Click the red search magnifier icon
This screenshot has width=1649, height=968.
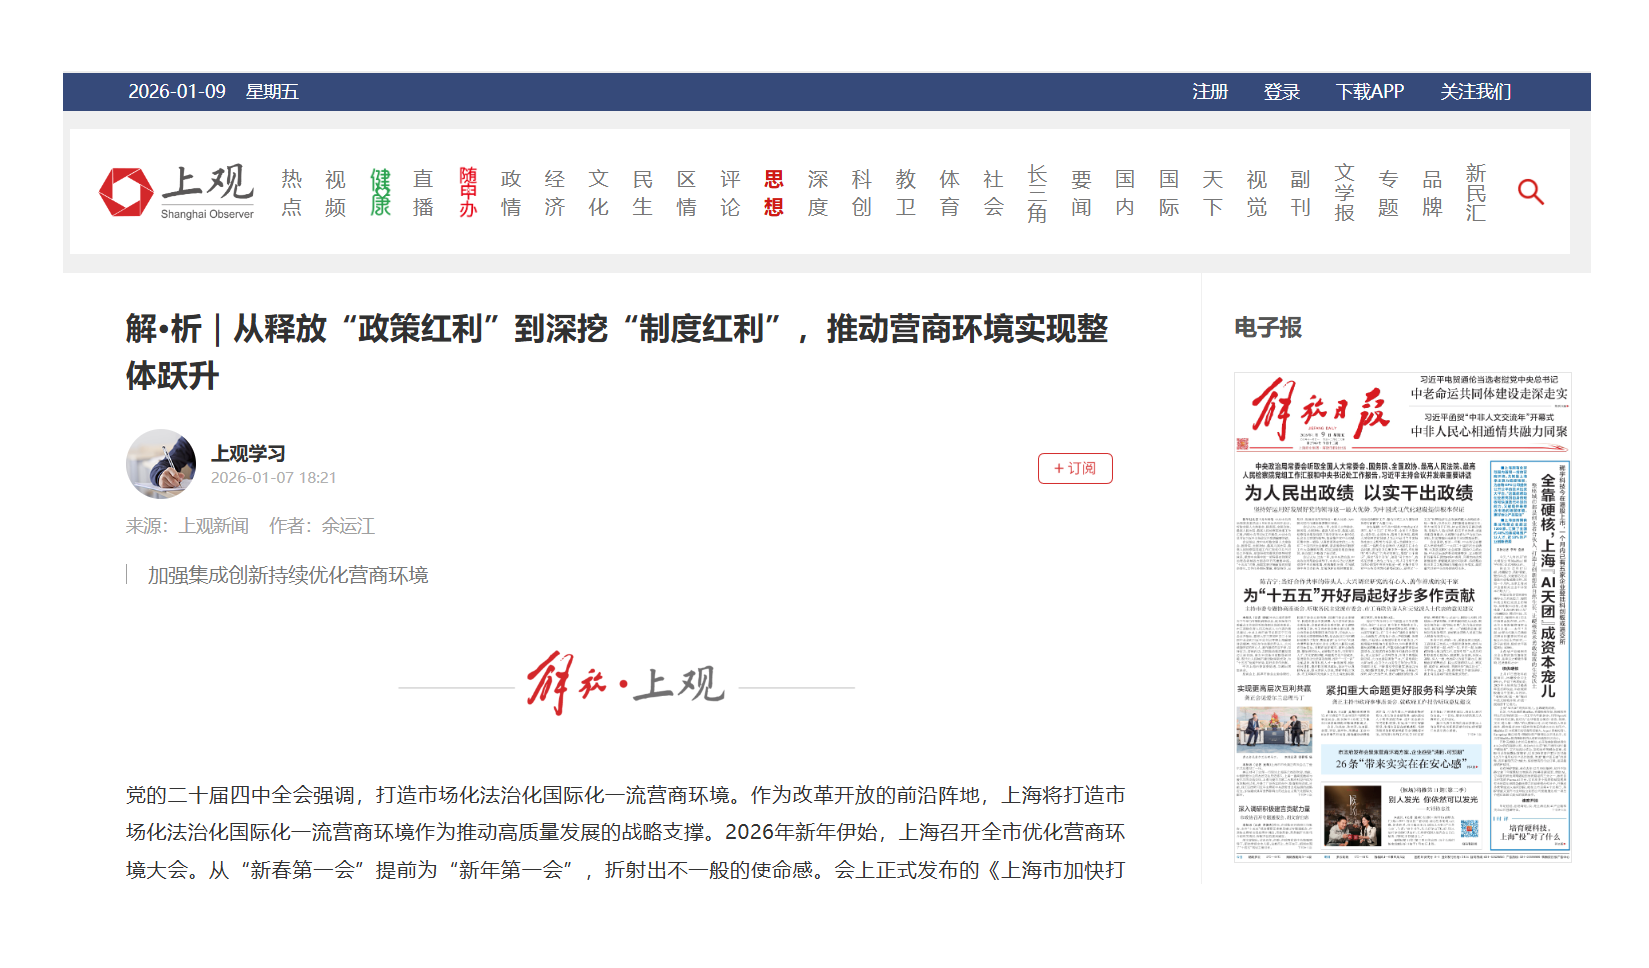(1530, 192)
